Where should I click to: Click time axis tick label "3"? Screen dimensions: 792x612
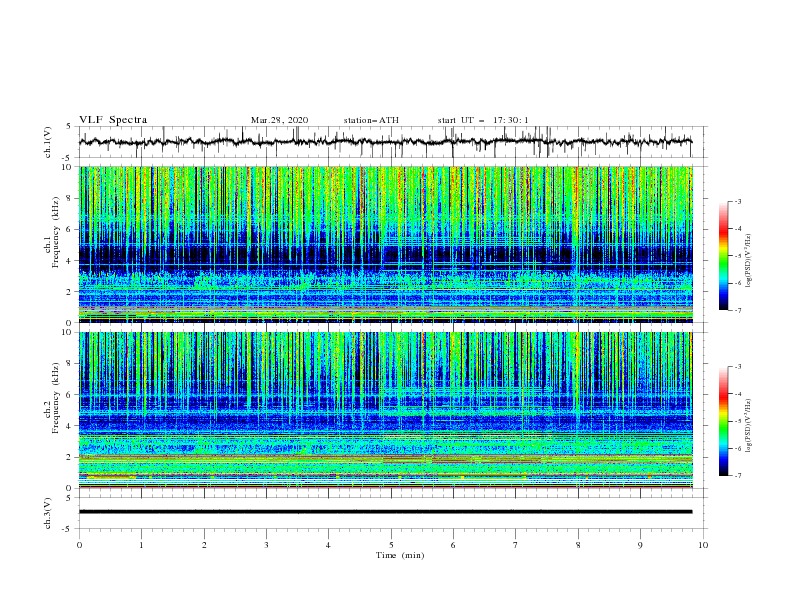(266, 545)
